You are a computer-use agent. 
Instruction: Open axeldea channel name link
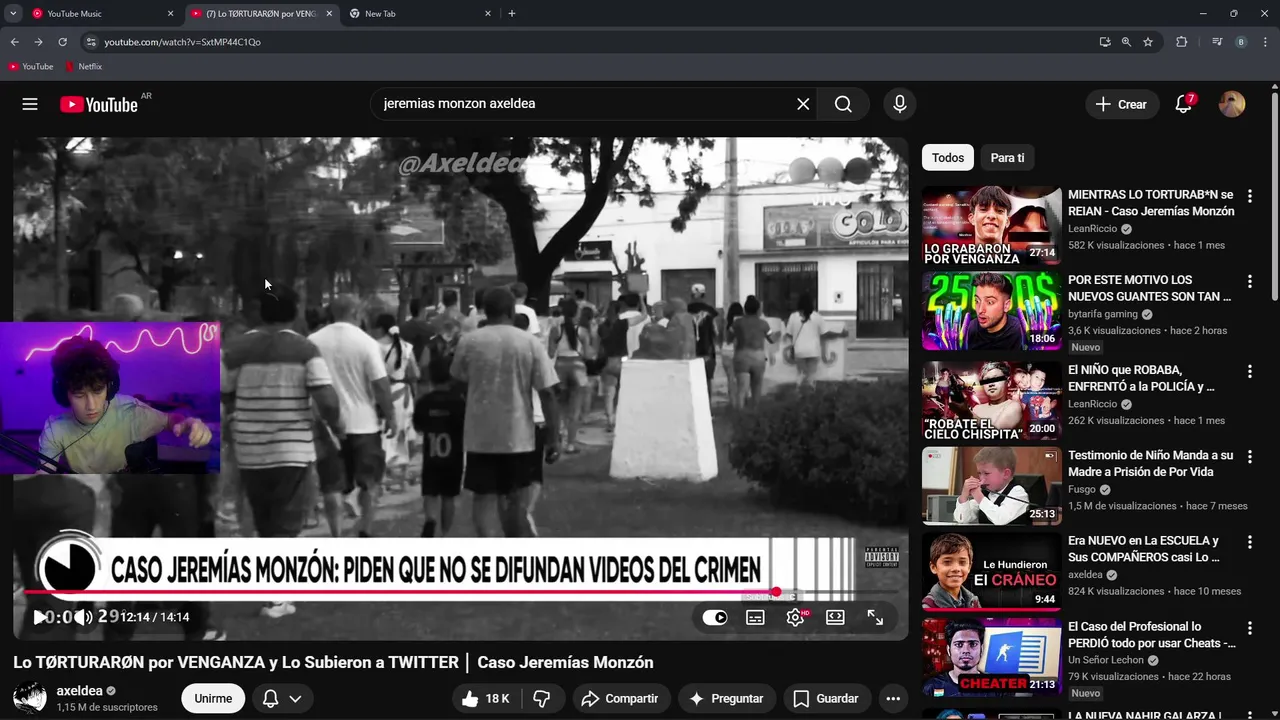click(x=80, y=691)
